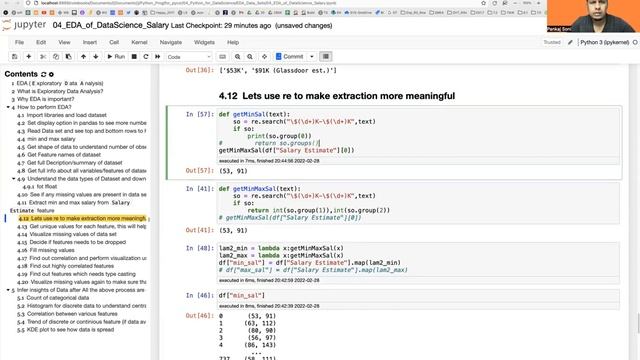Open the Commit dropdown arrow
The width and height of the screenshot is (640, 360).
(312, 57)
